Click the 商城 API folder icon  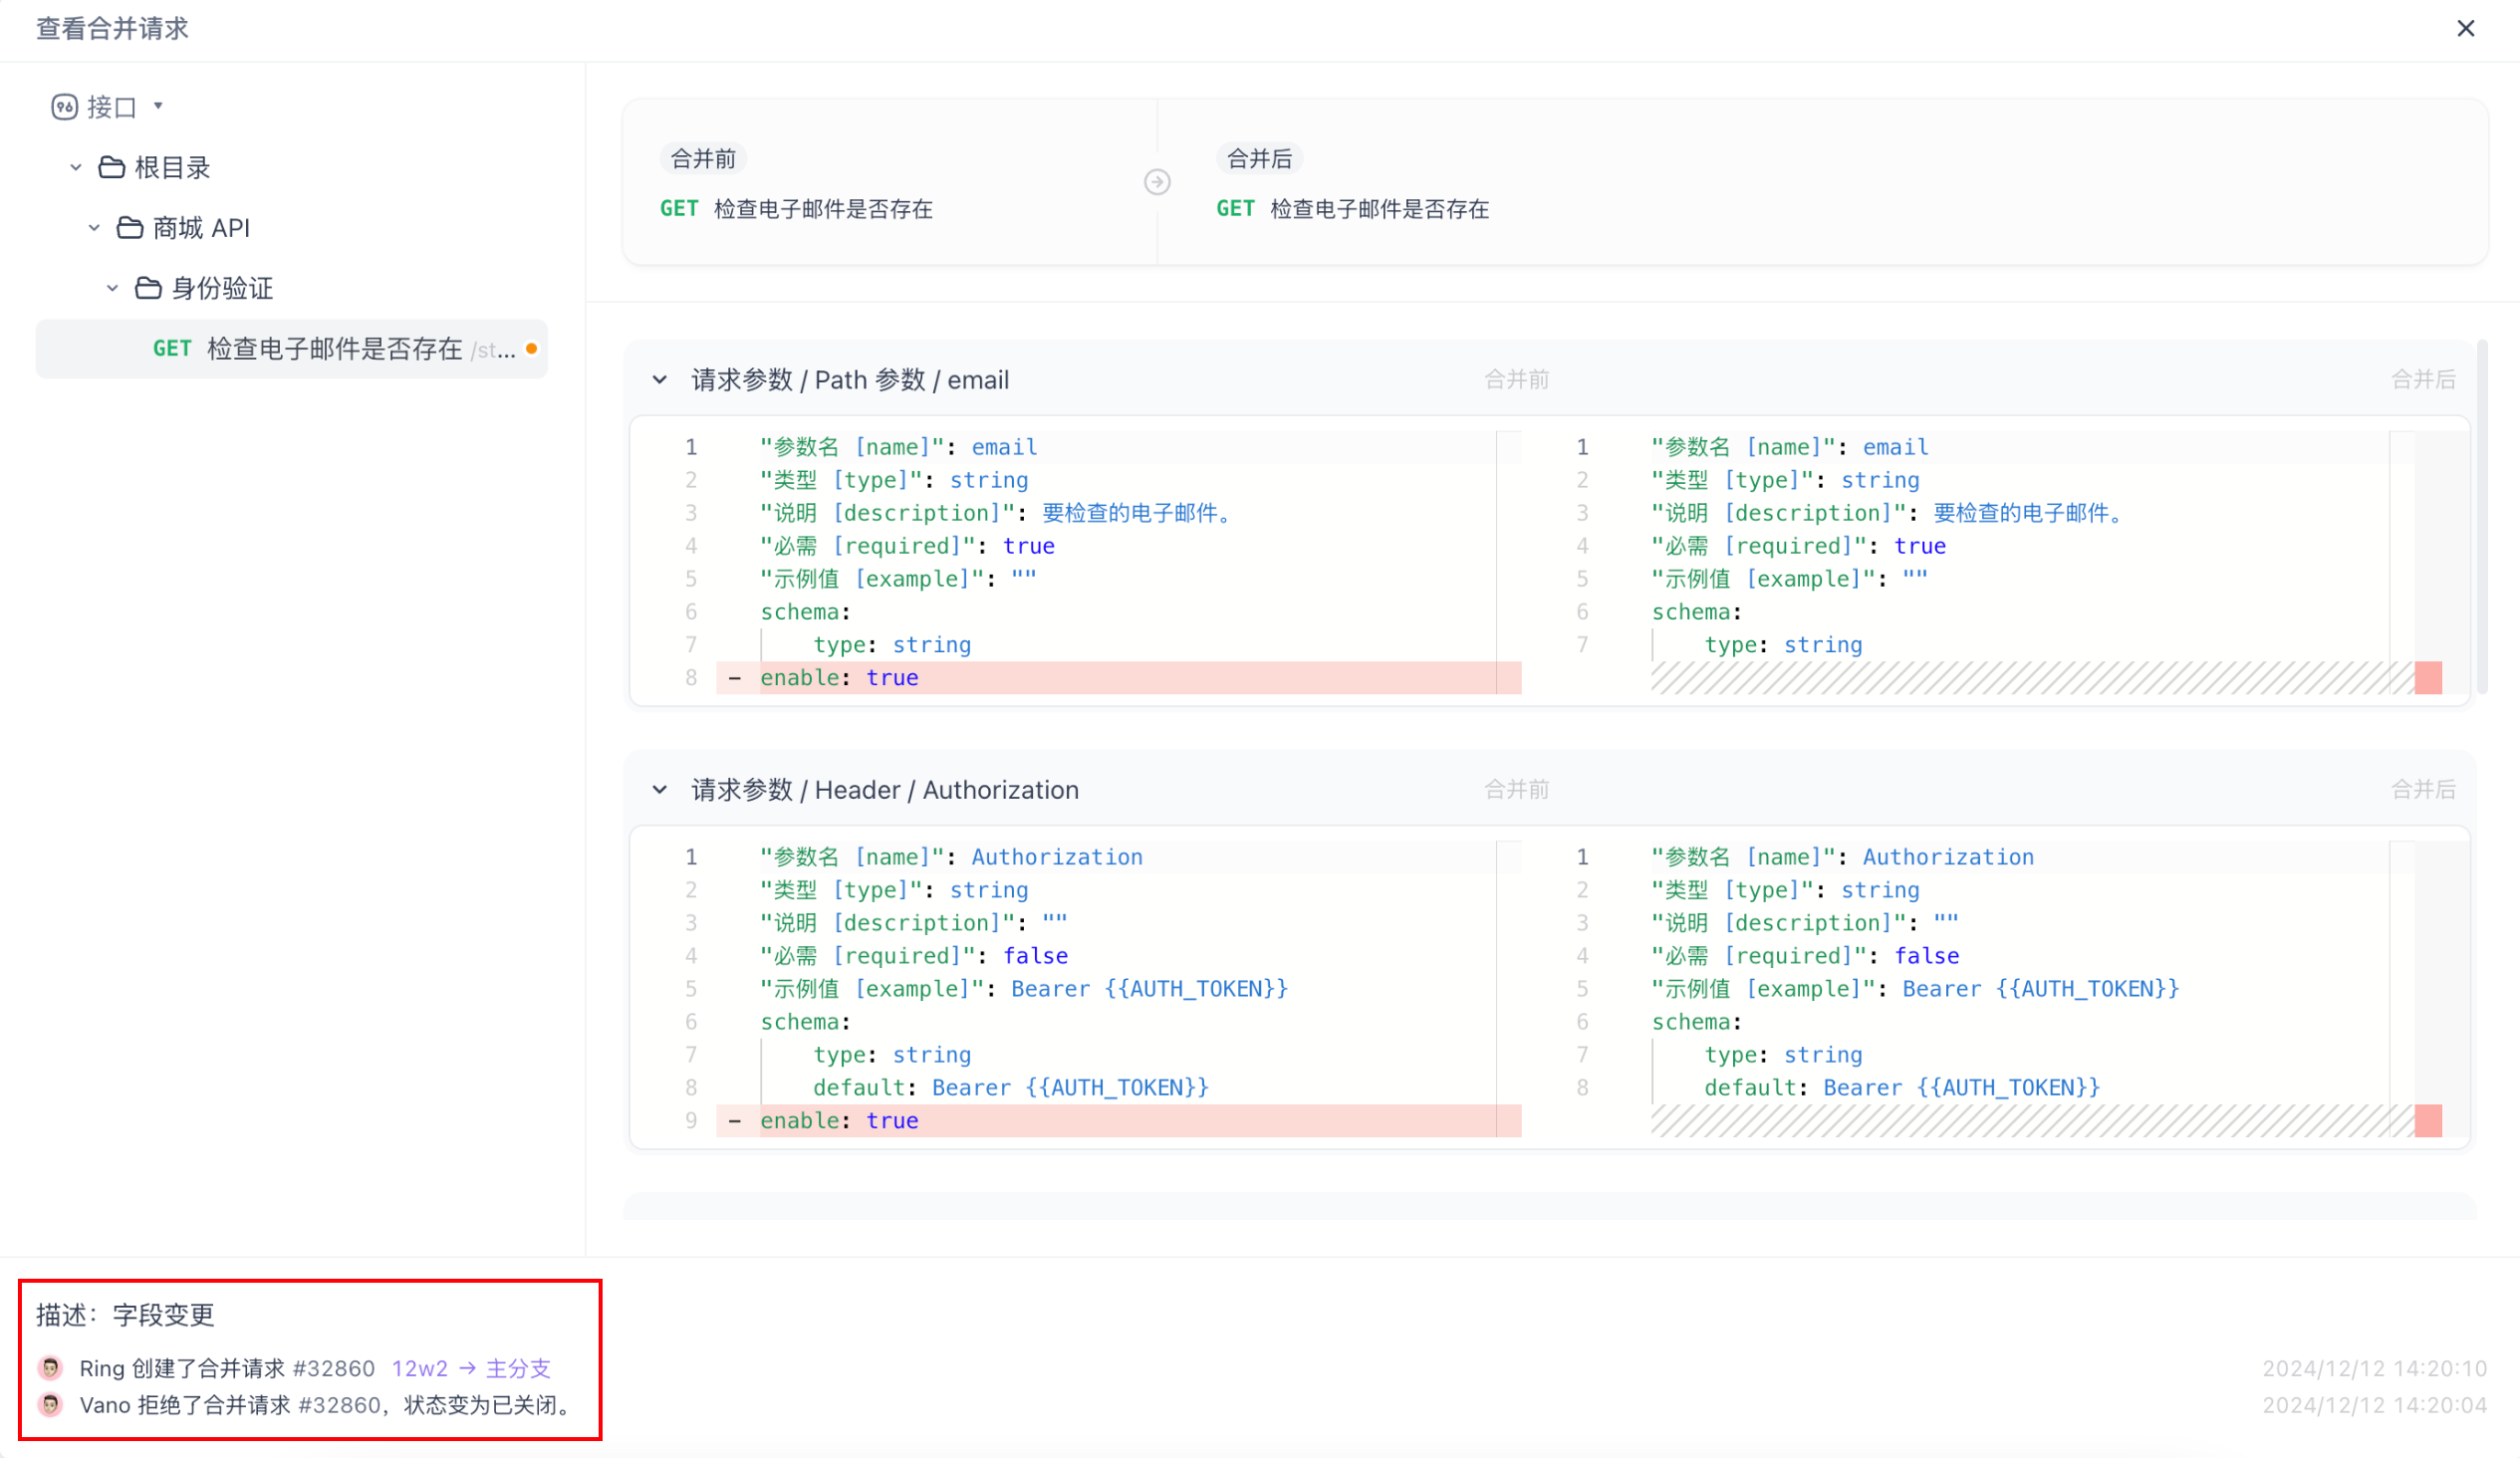pyautogui.click(x=130, y=228)
